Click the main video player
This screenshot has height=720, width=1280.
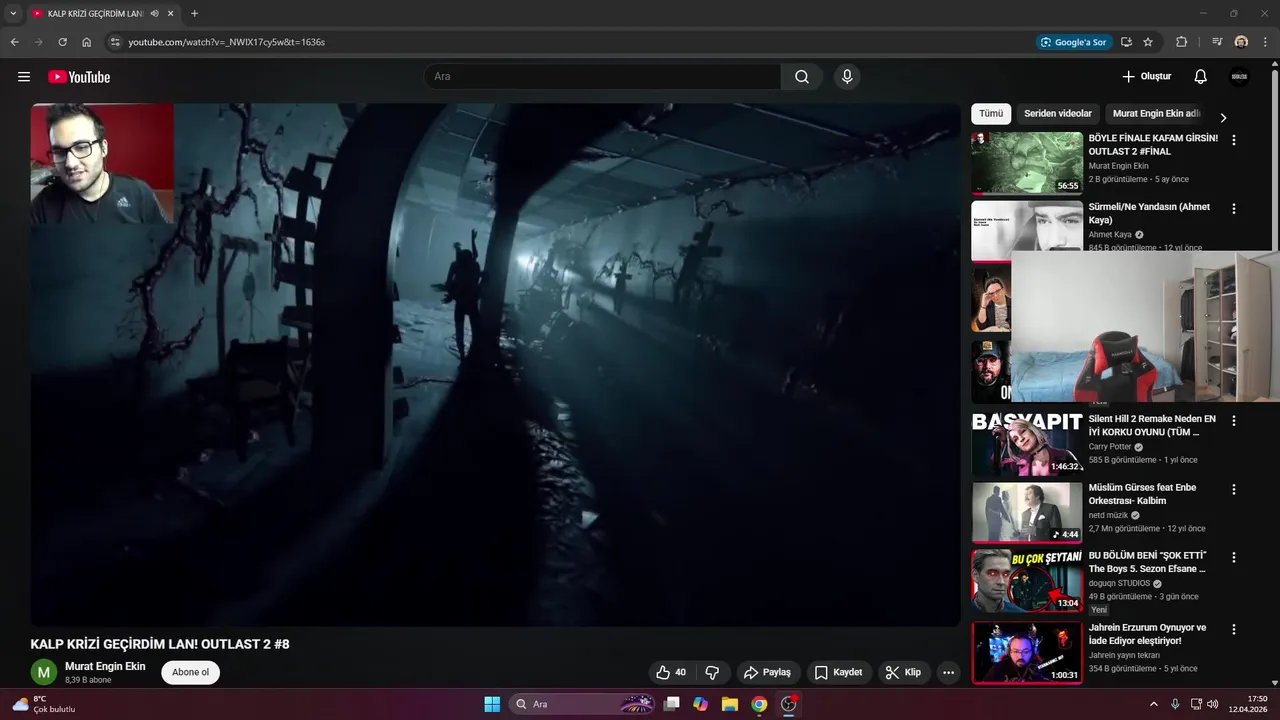495,365
